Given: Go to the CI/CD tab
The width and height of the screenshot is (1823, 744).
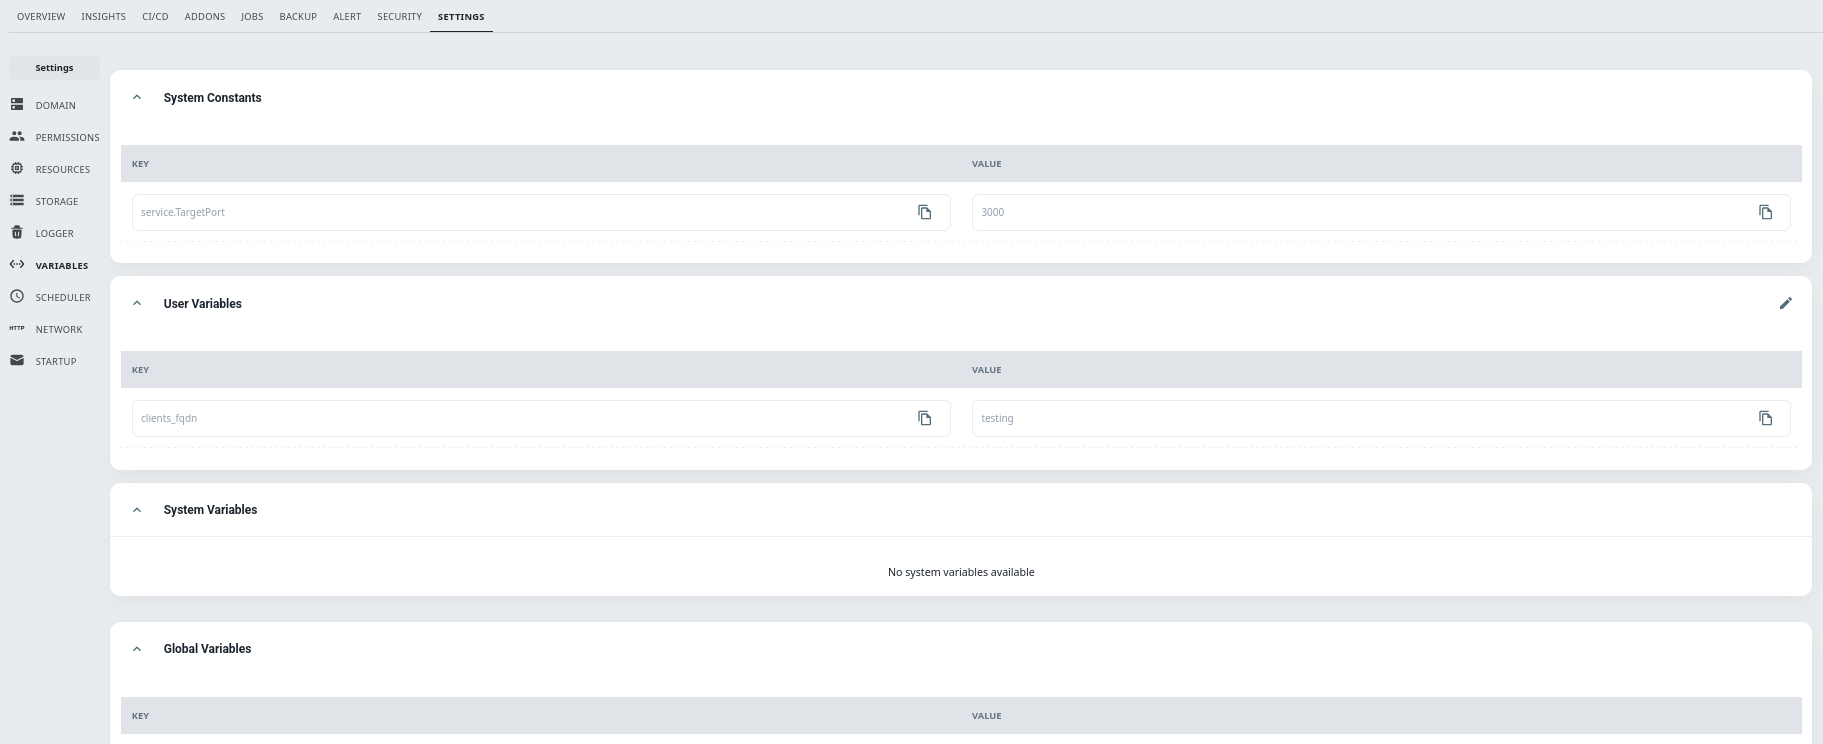Looking at the screenshot, I should coord(155,16).
